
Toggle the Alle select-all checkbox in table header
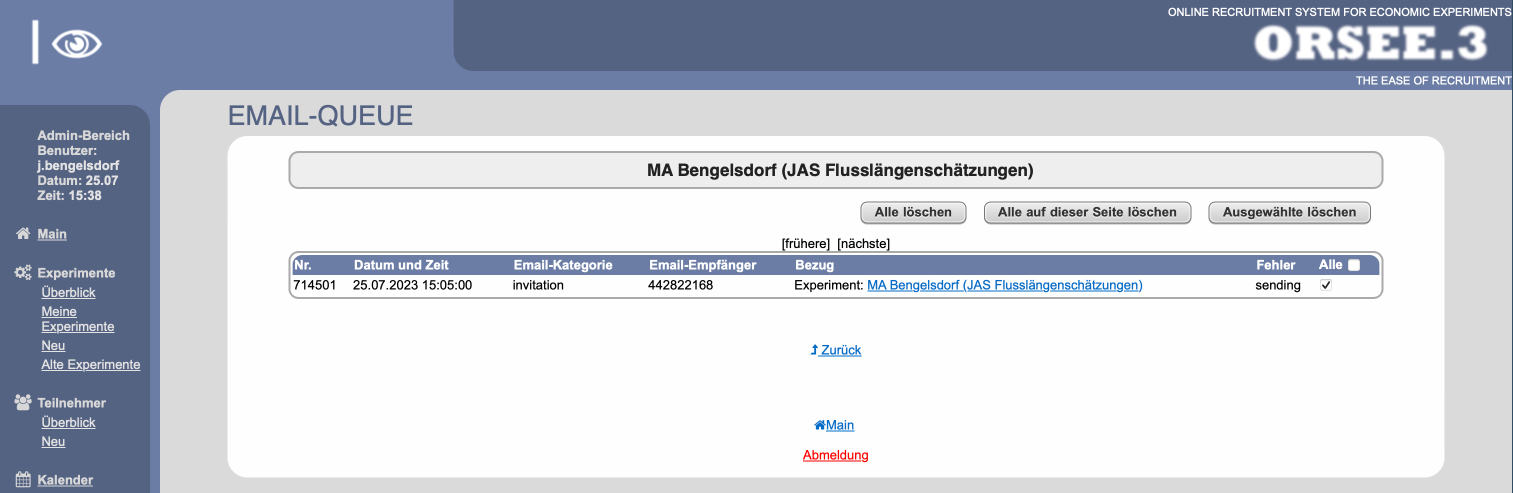[x=1354, y=265]
